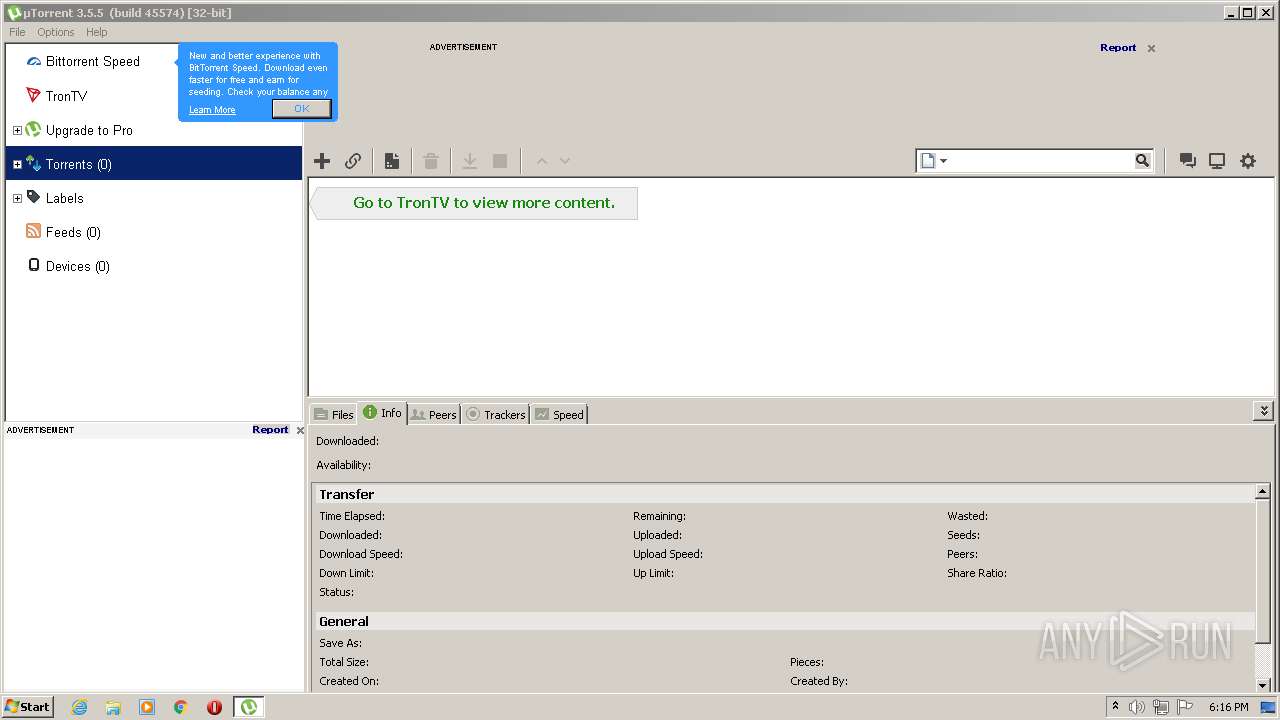
Task: Click the uTorrent taskbar button
Action: [x=248, y=707]
